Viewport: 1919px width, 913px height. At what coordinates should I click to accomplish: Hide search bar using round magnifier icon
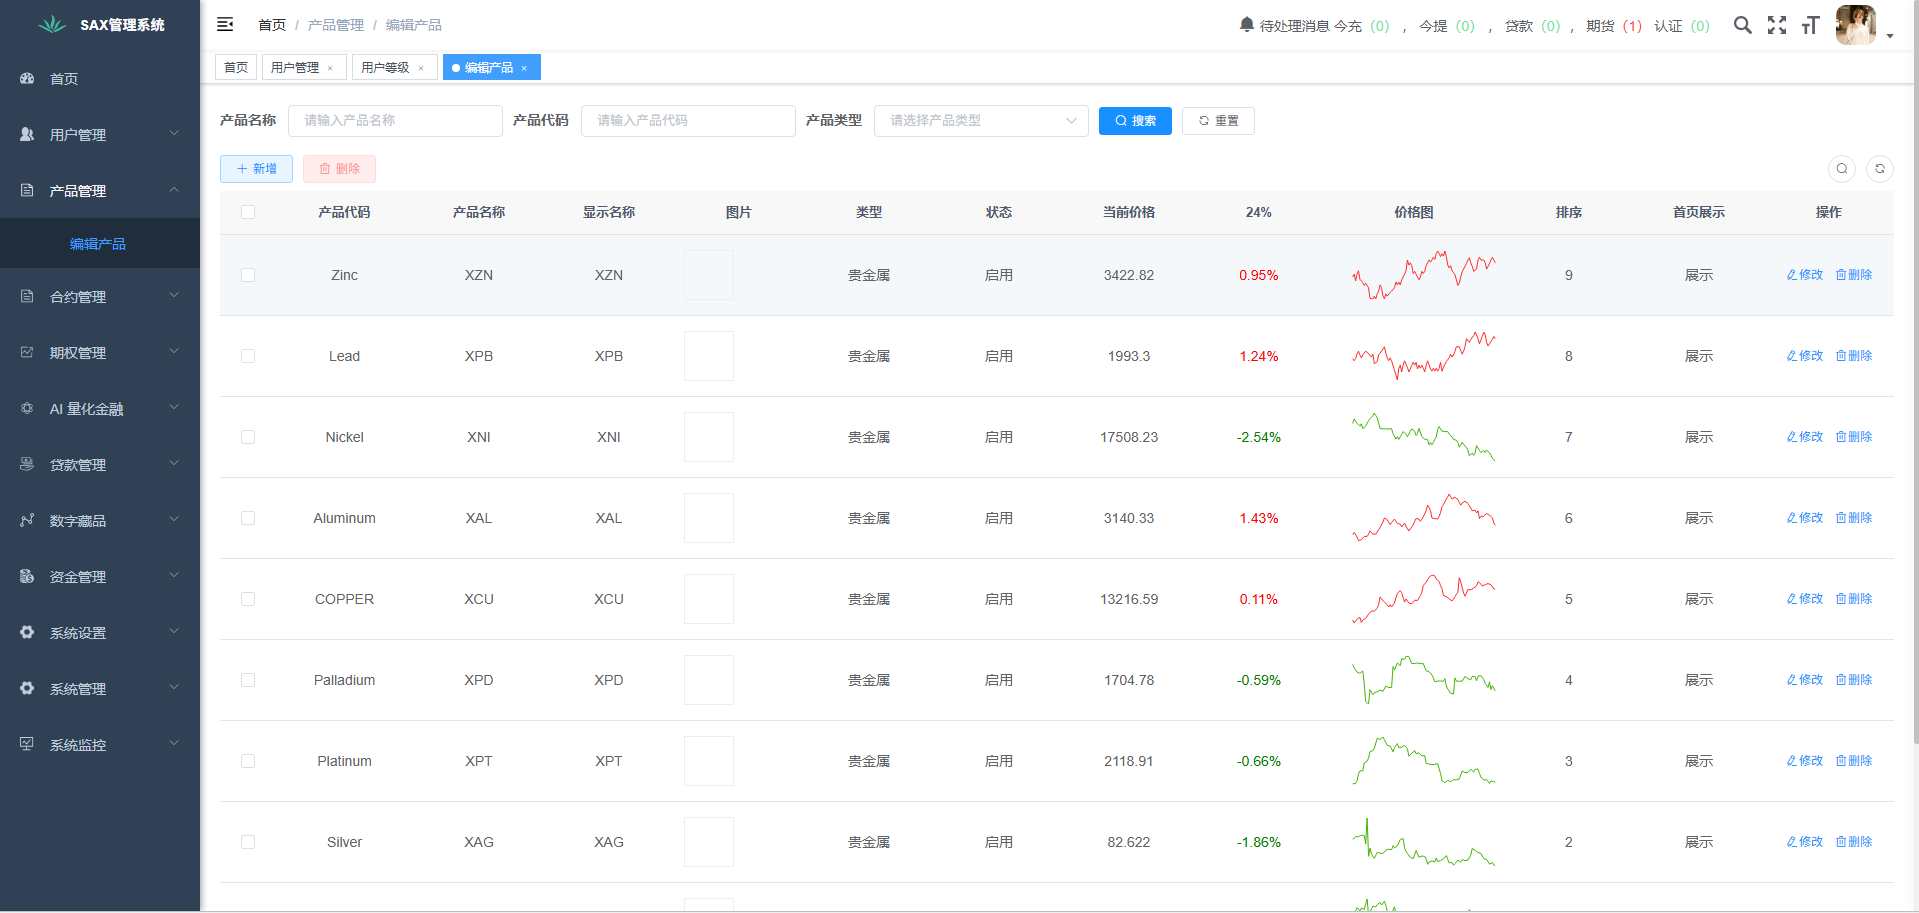coord(1841,169)
